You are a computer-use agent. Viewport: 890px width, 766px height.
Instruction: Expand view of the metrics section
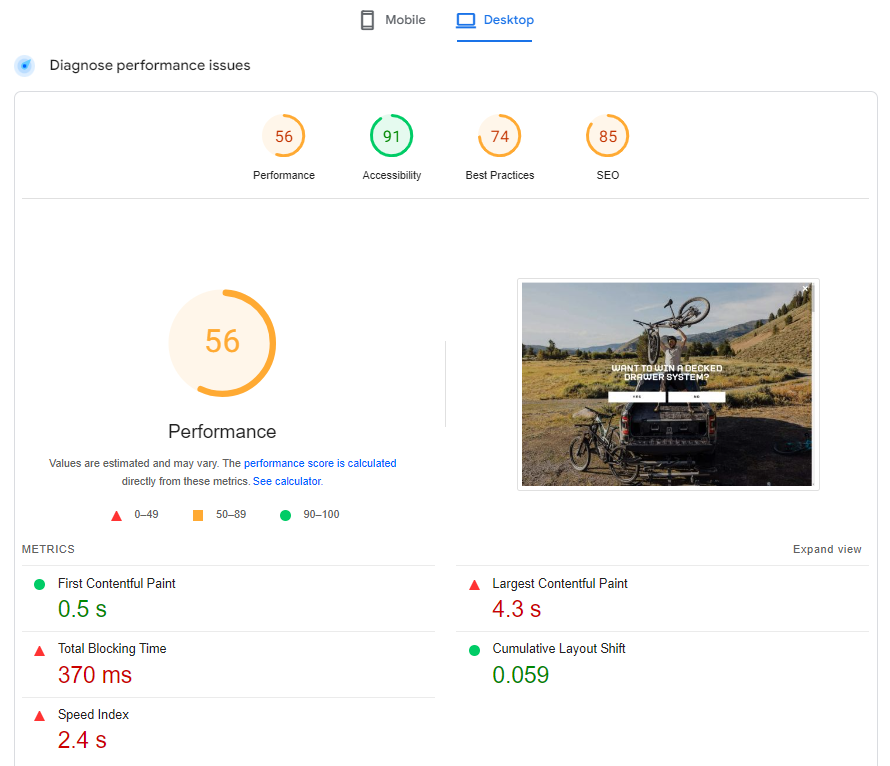pos(827,549)
